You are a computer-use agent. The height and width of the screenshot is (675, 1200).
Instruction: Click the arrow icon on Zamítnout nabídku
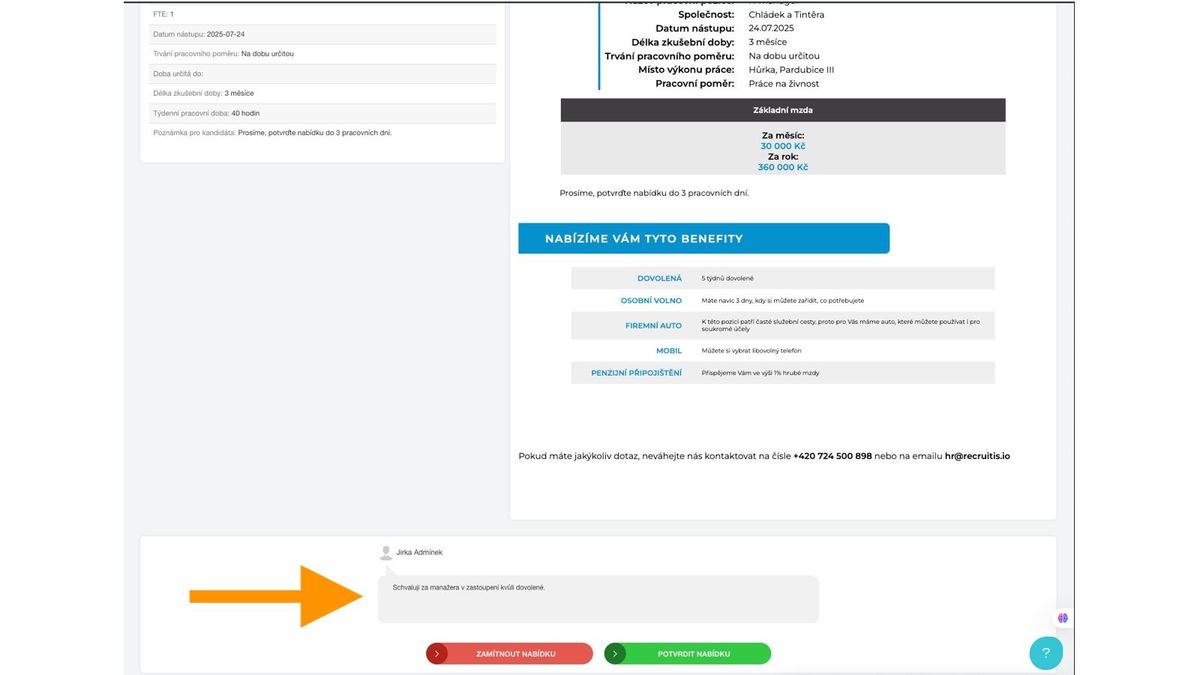click(437, 654)
